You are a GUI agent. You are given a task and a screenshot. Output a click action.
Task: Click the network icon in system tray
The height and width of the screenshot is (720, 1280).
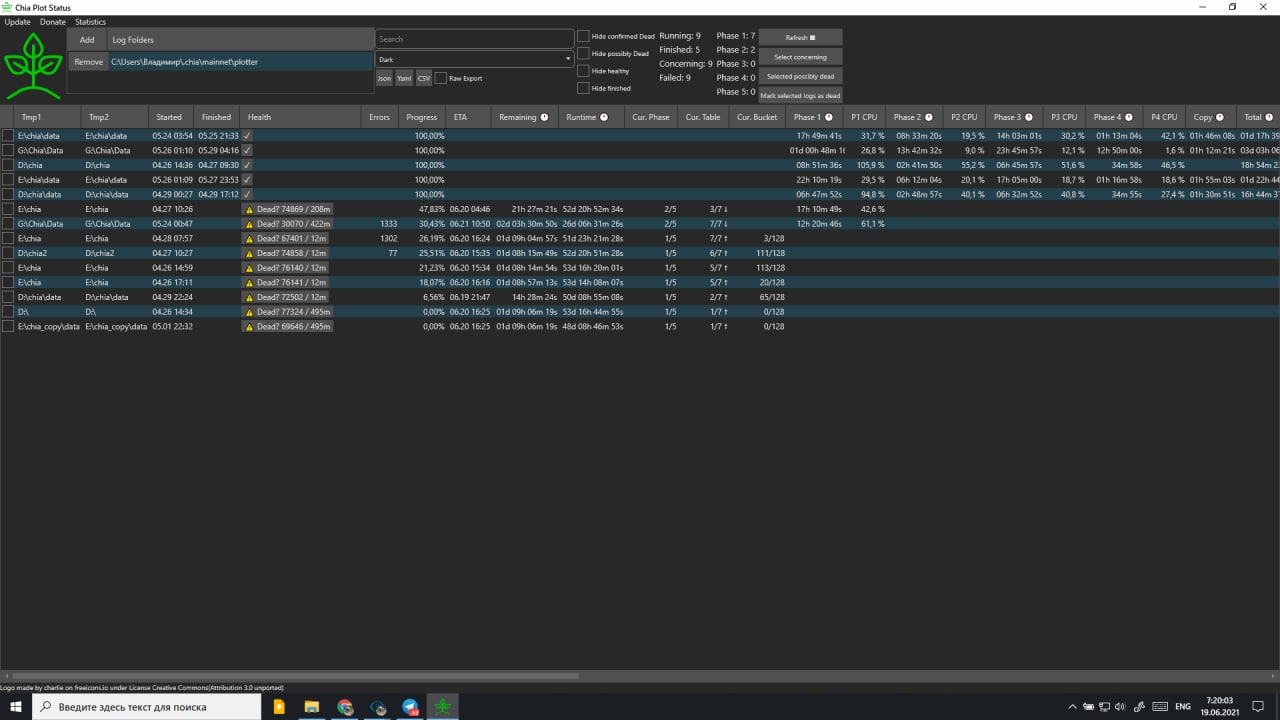(1104, 707)
